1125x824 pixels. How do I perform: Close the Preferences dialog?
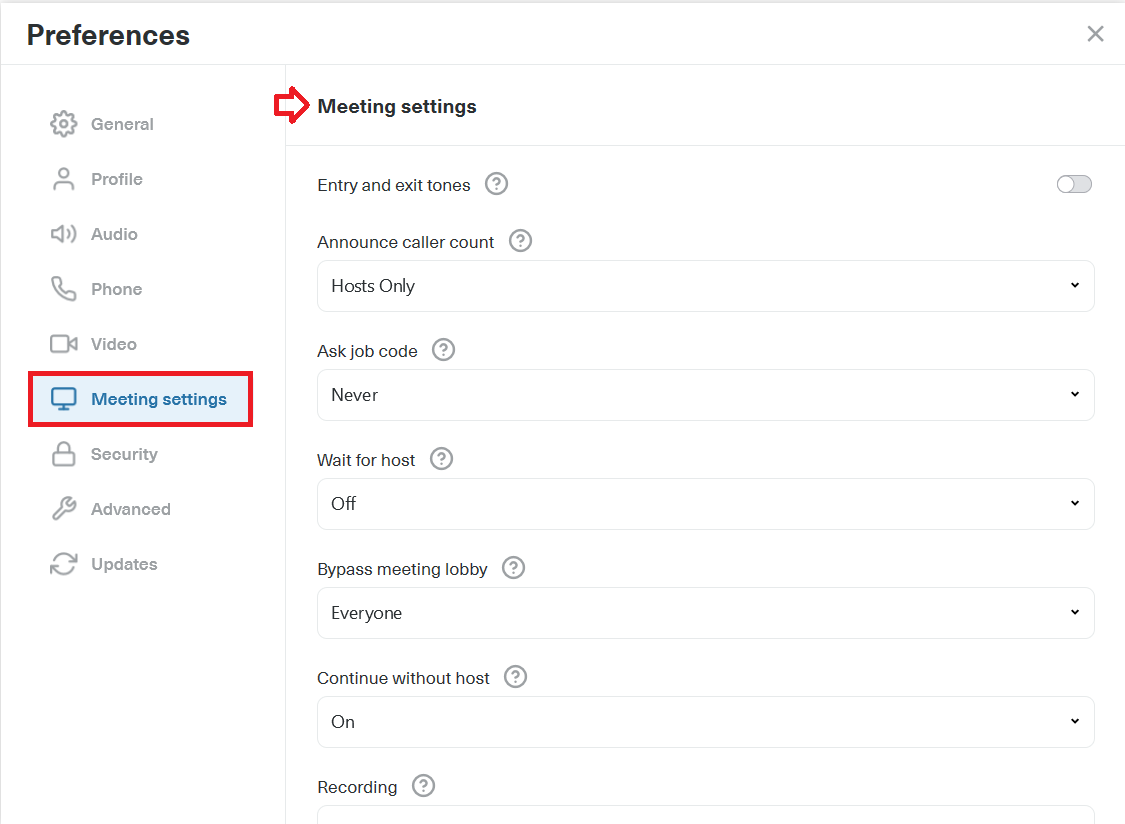tap(1095, 33)
